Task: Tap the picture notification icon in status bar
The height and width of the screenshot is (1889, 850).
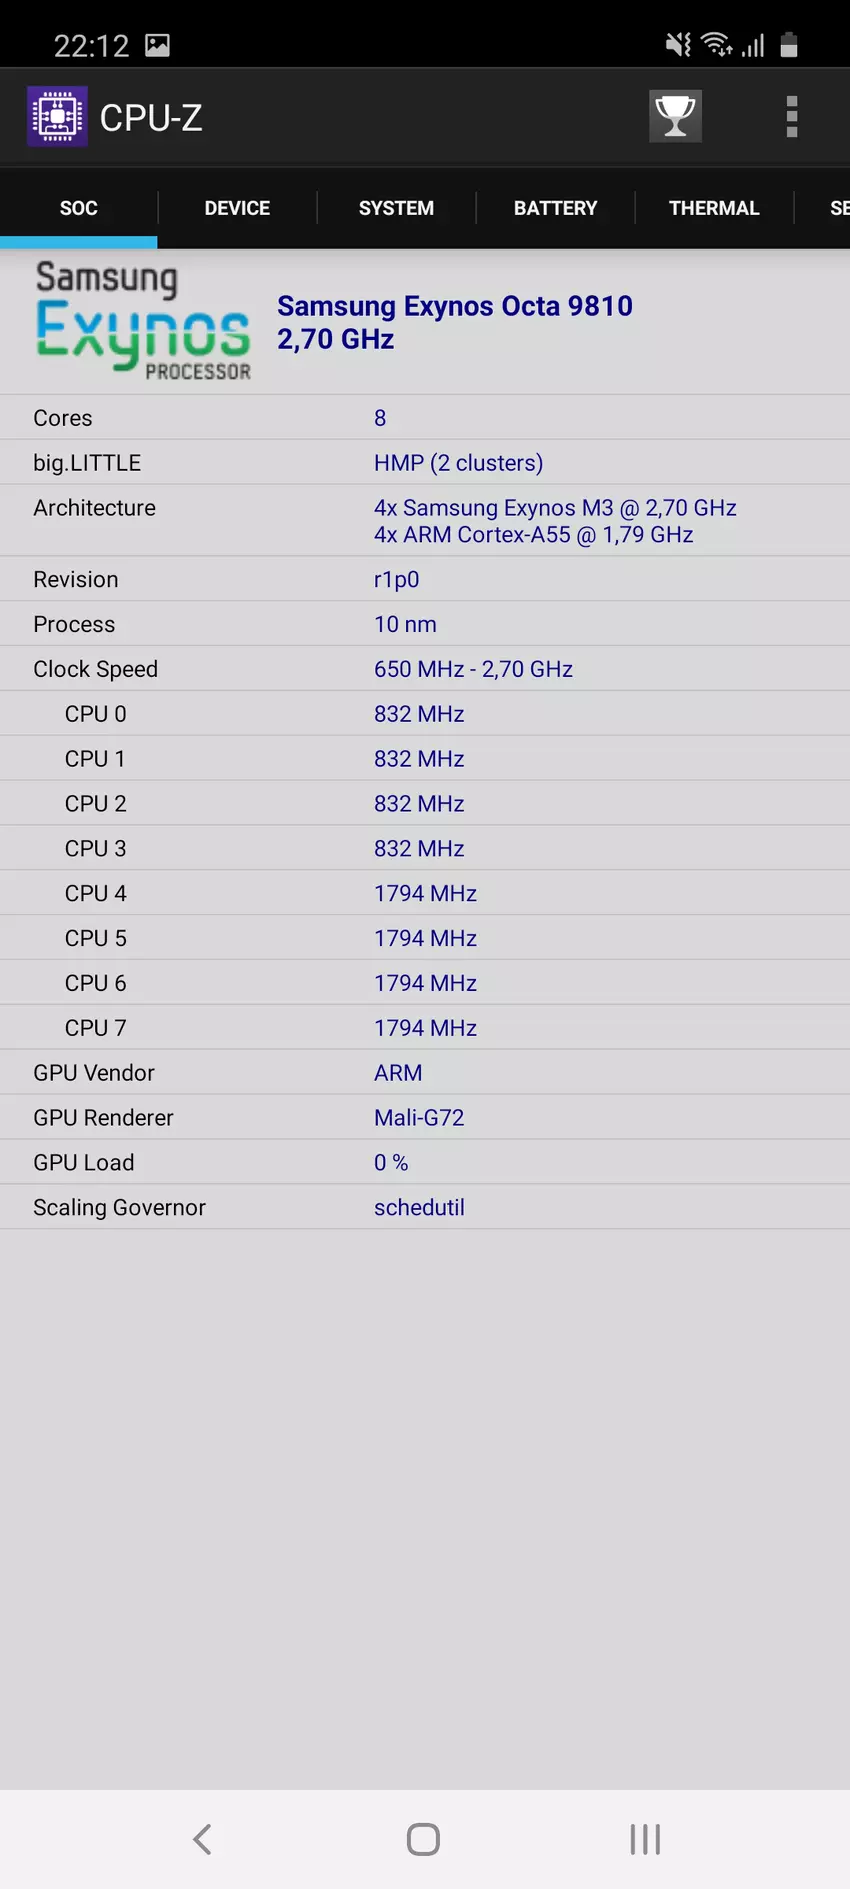Action: 157,45
